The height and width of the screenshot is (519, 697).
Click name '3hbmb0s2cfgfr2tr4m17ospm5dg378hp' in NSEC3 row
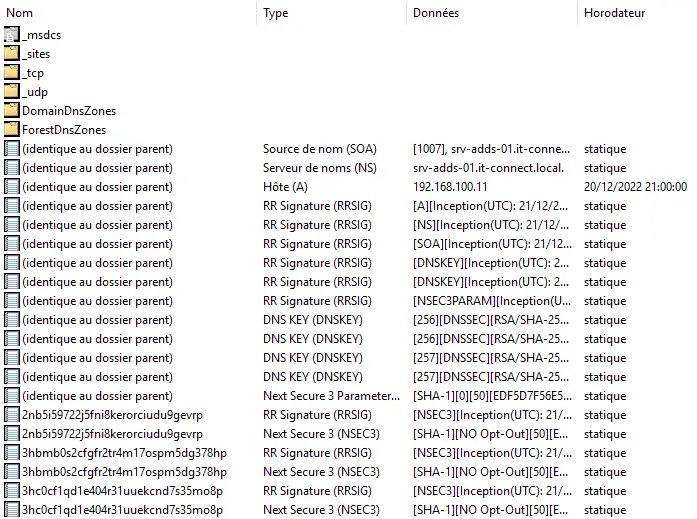124,472
